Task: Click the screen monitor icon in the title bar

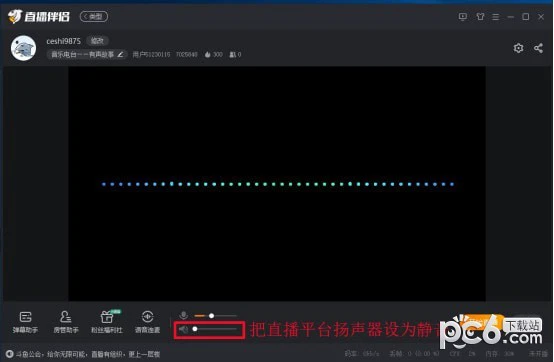Action: click(462, 17)
